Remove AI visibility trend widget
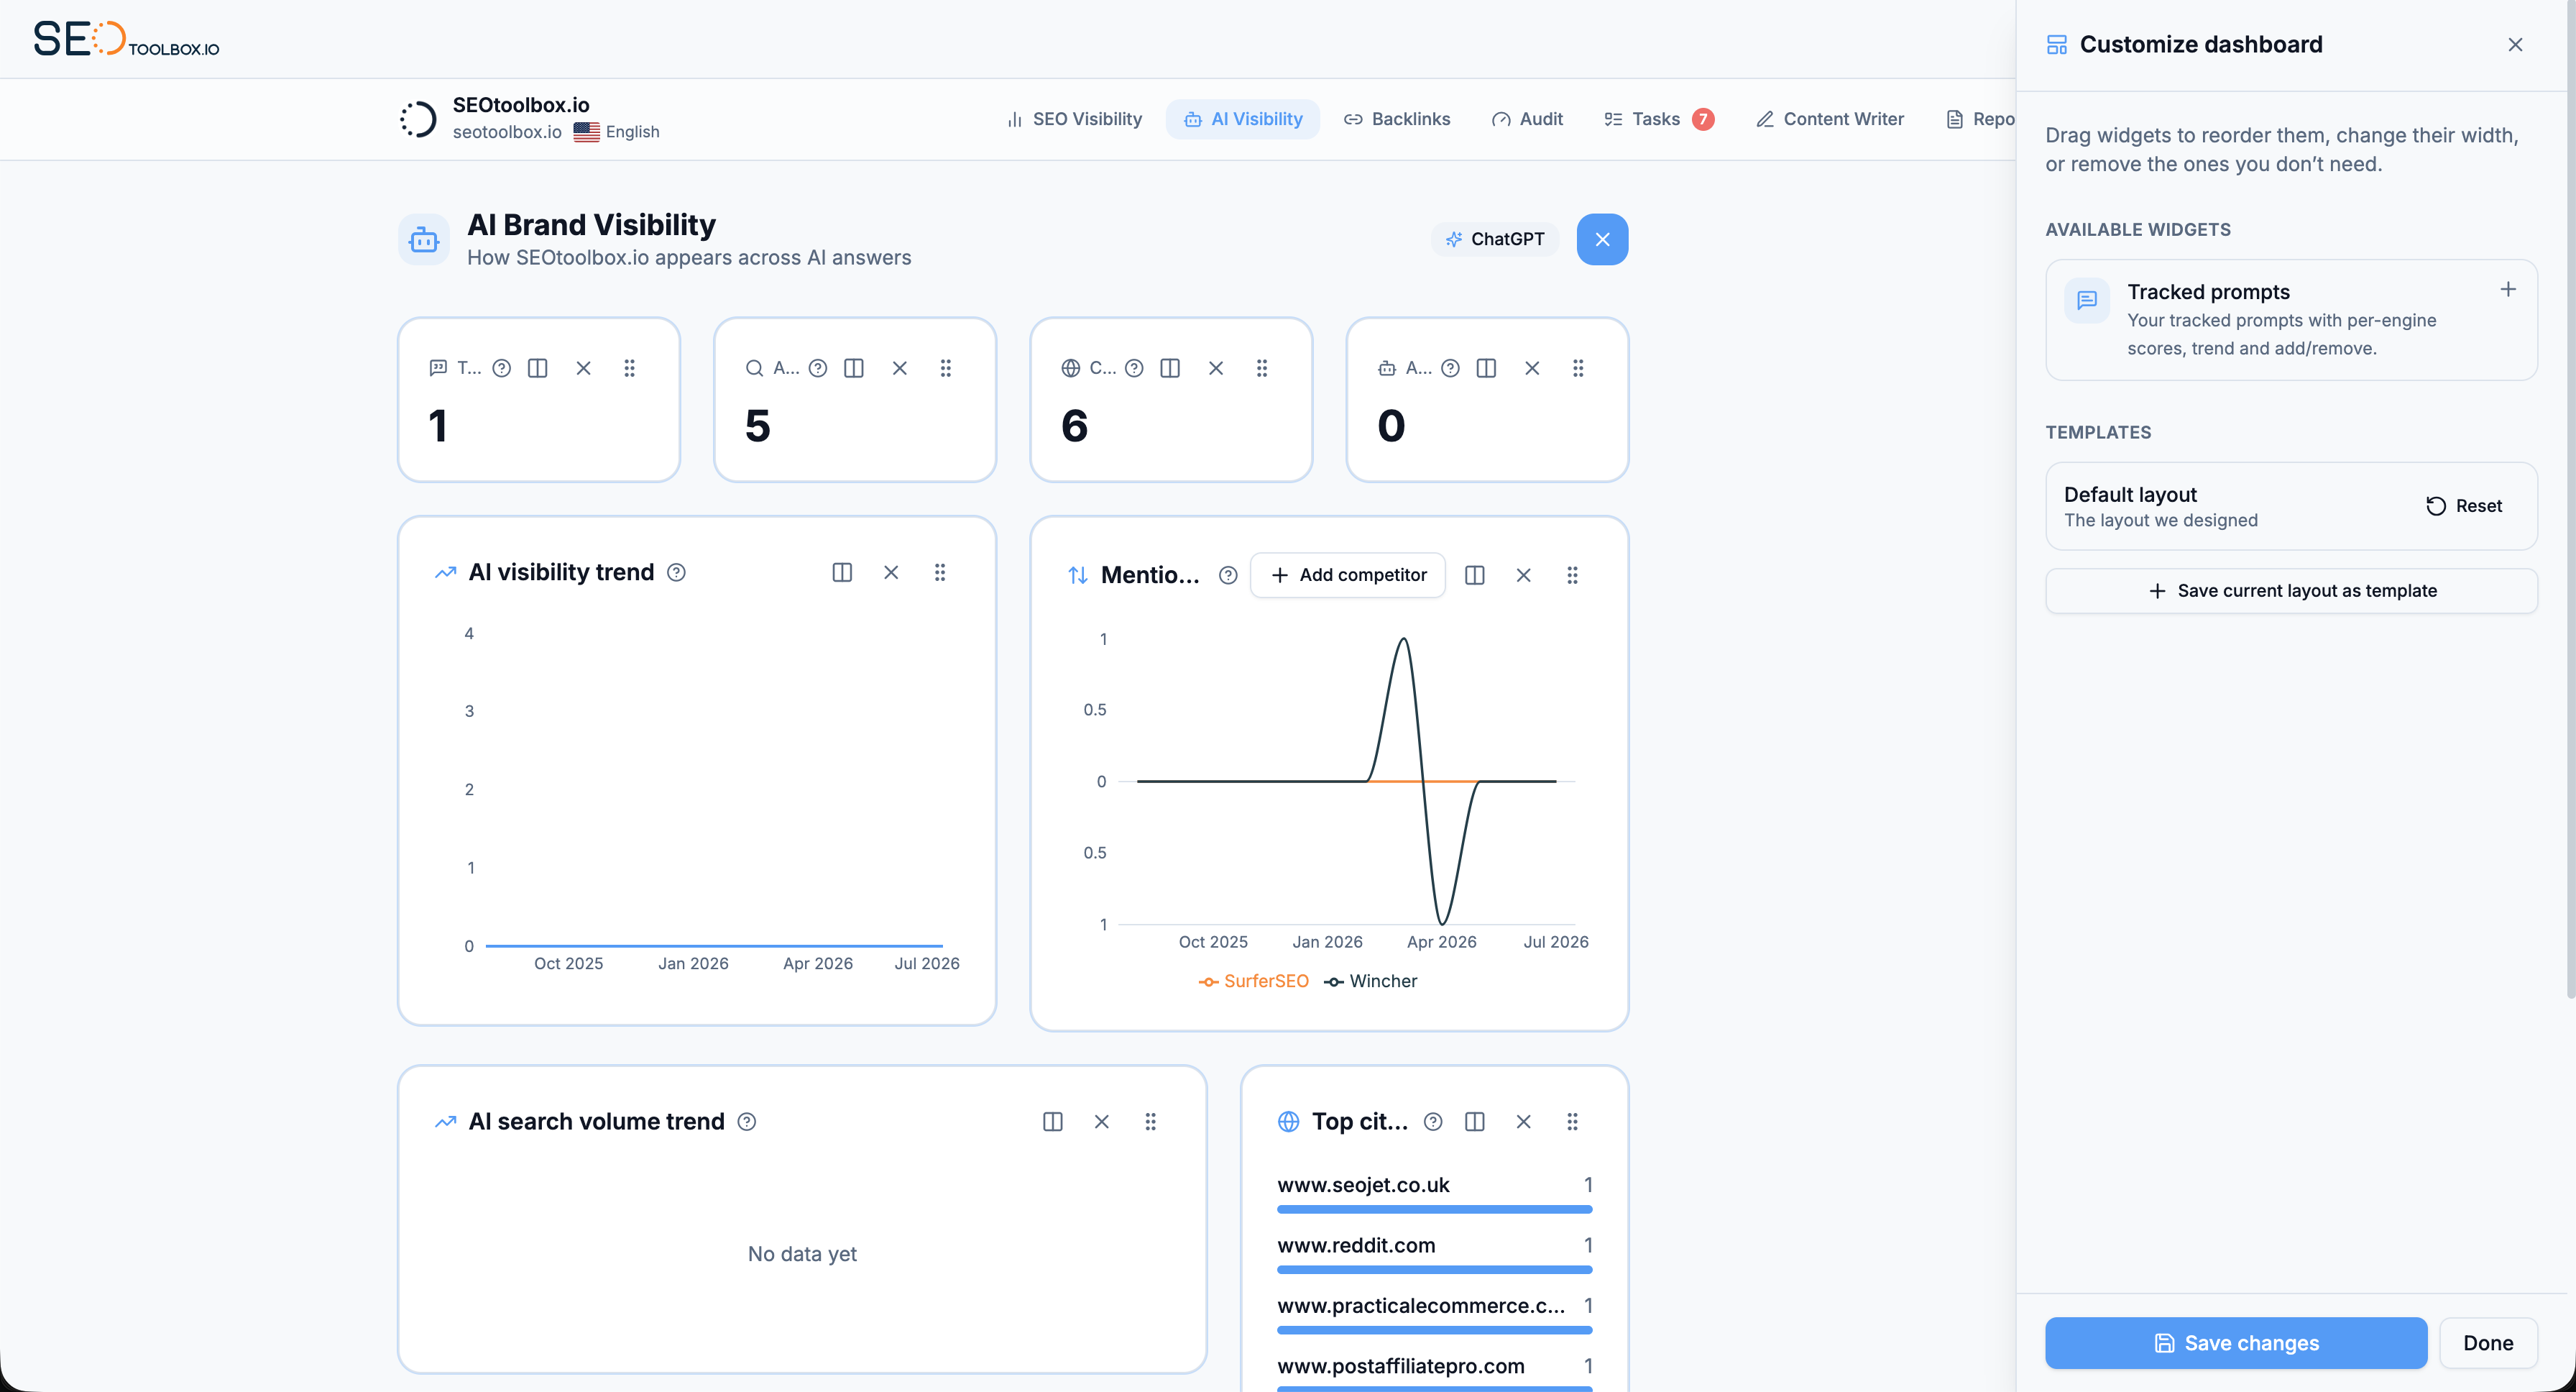 point(891,572)
